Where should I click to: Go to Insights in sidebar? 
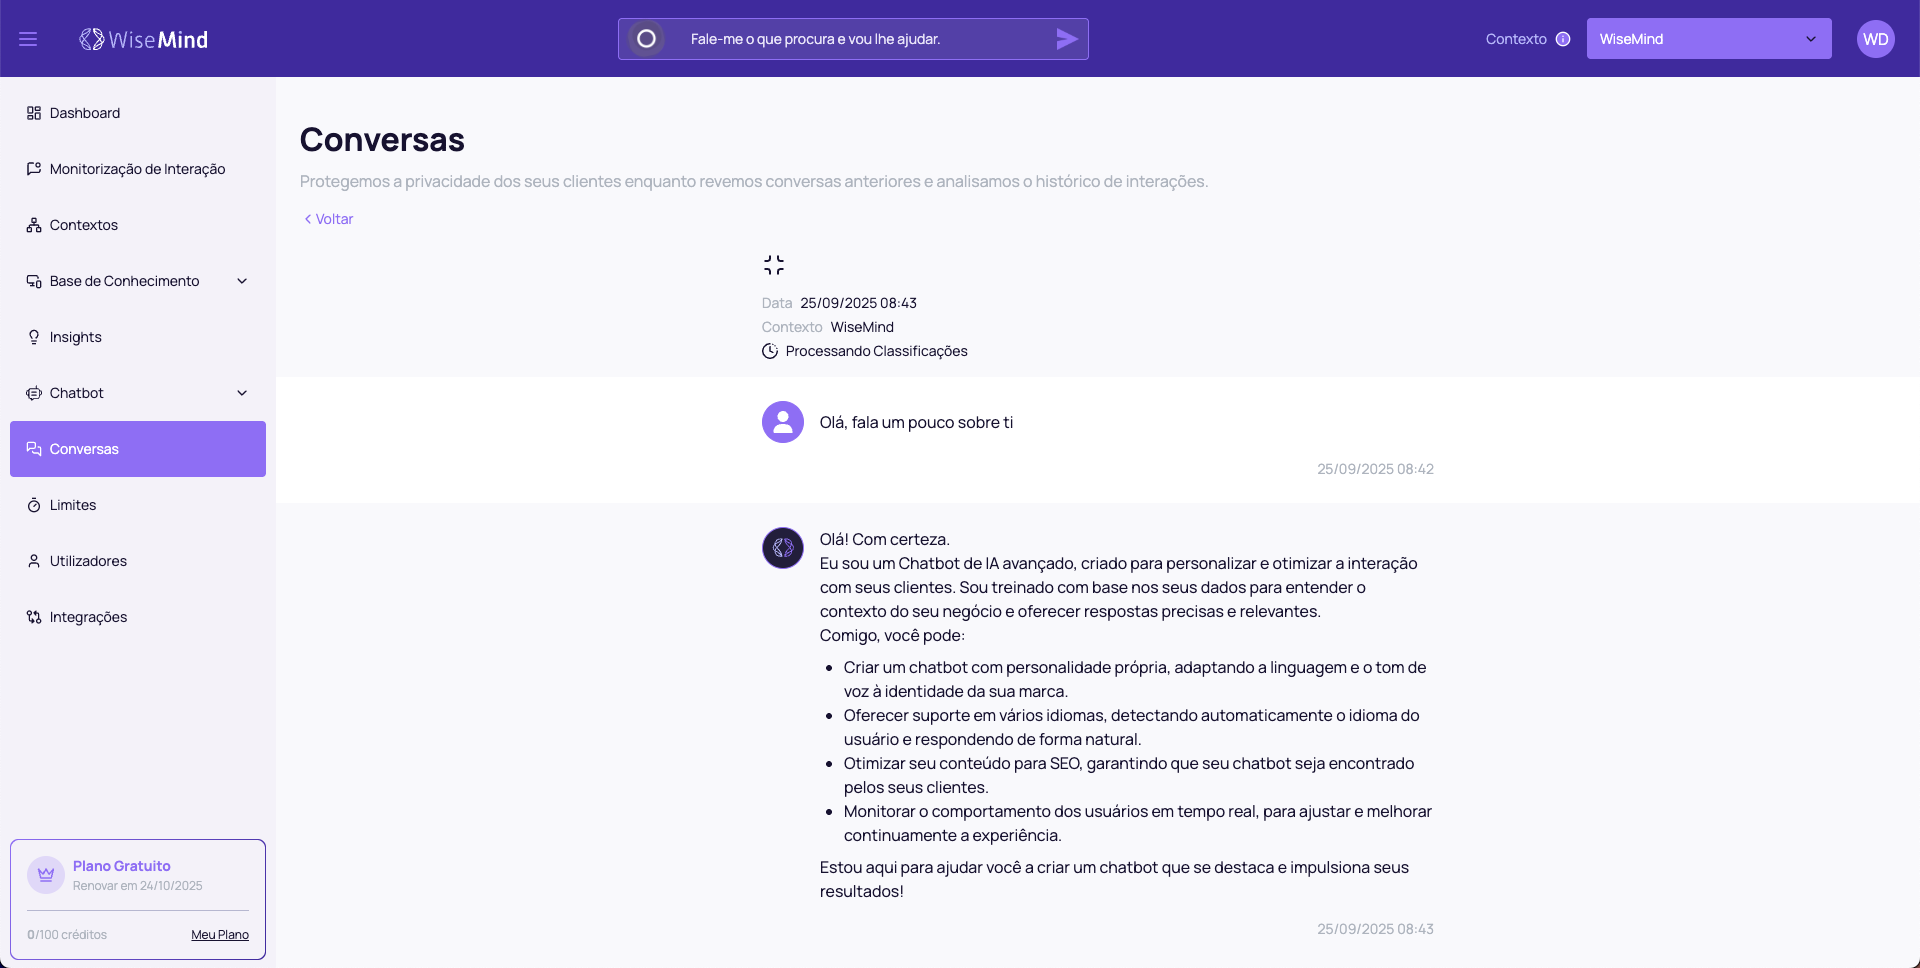pyautogui.click(x=76, y=337)
